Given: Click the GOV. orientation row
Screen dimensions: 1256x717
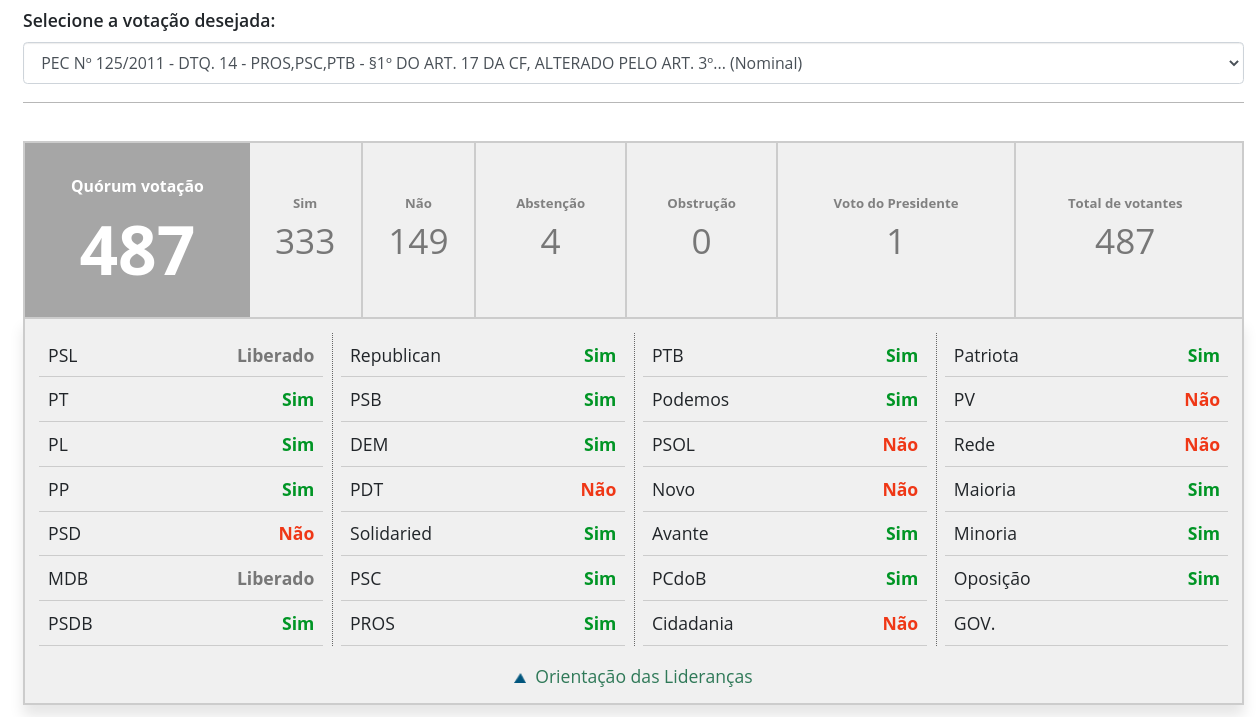Looking at the screenshot, I should [x=1086, y=624].
